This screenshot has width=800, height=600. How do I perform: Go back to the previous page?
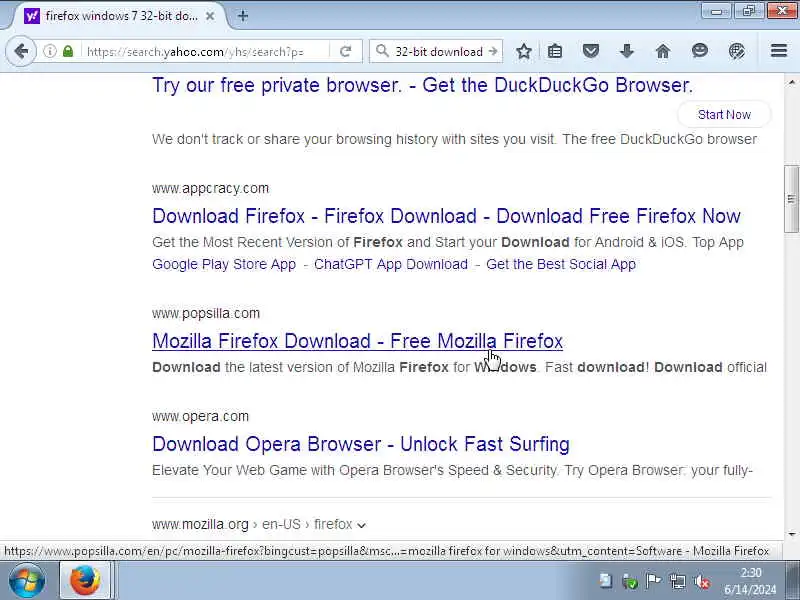[21, 51]
